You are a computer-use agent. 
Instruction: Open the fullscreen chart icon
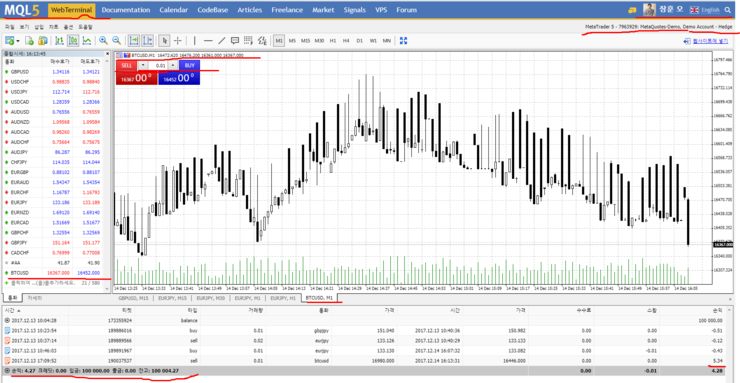[403, 41]
